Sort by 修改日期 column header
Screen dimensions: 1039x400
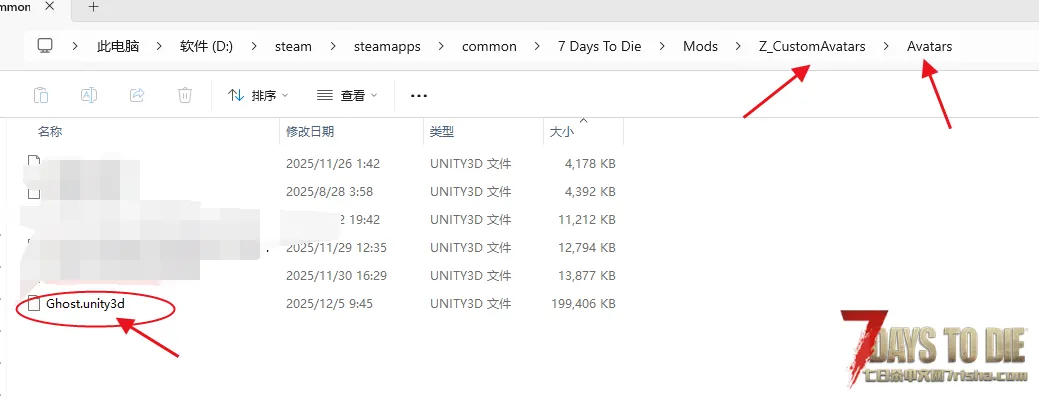click(x=310, y=131)
